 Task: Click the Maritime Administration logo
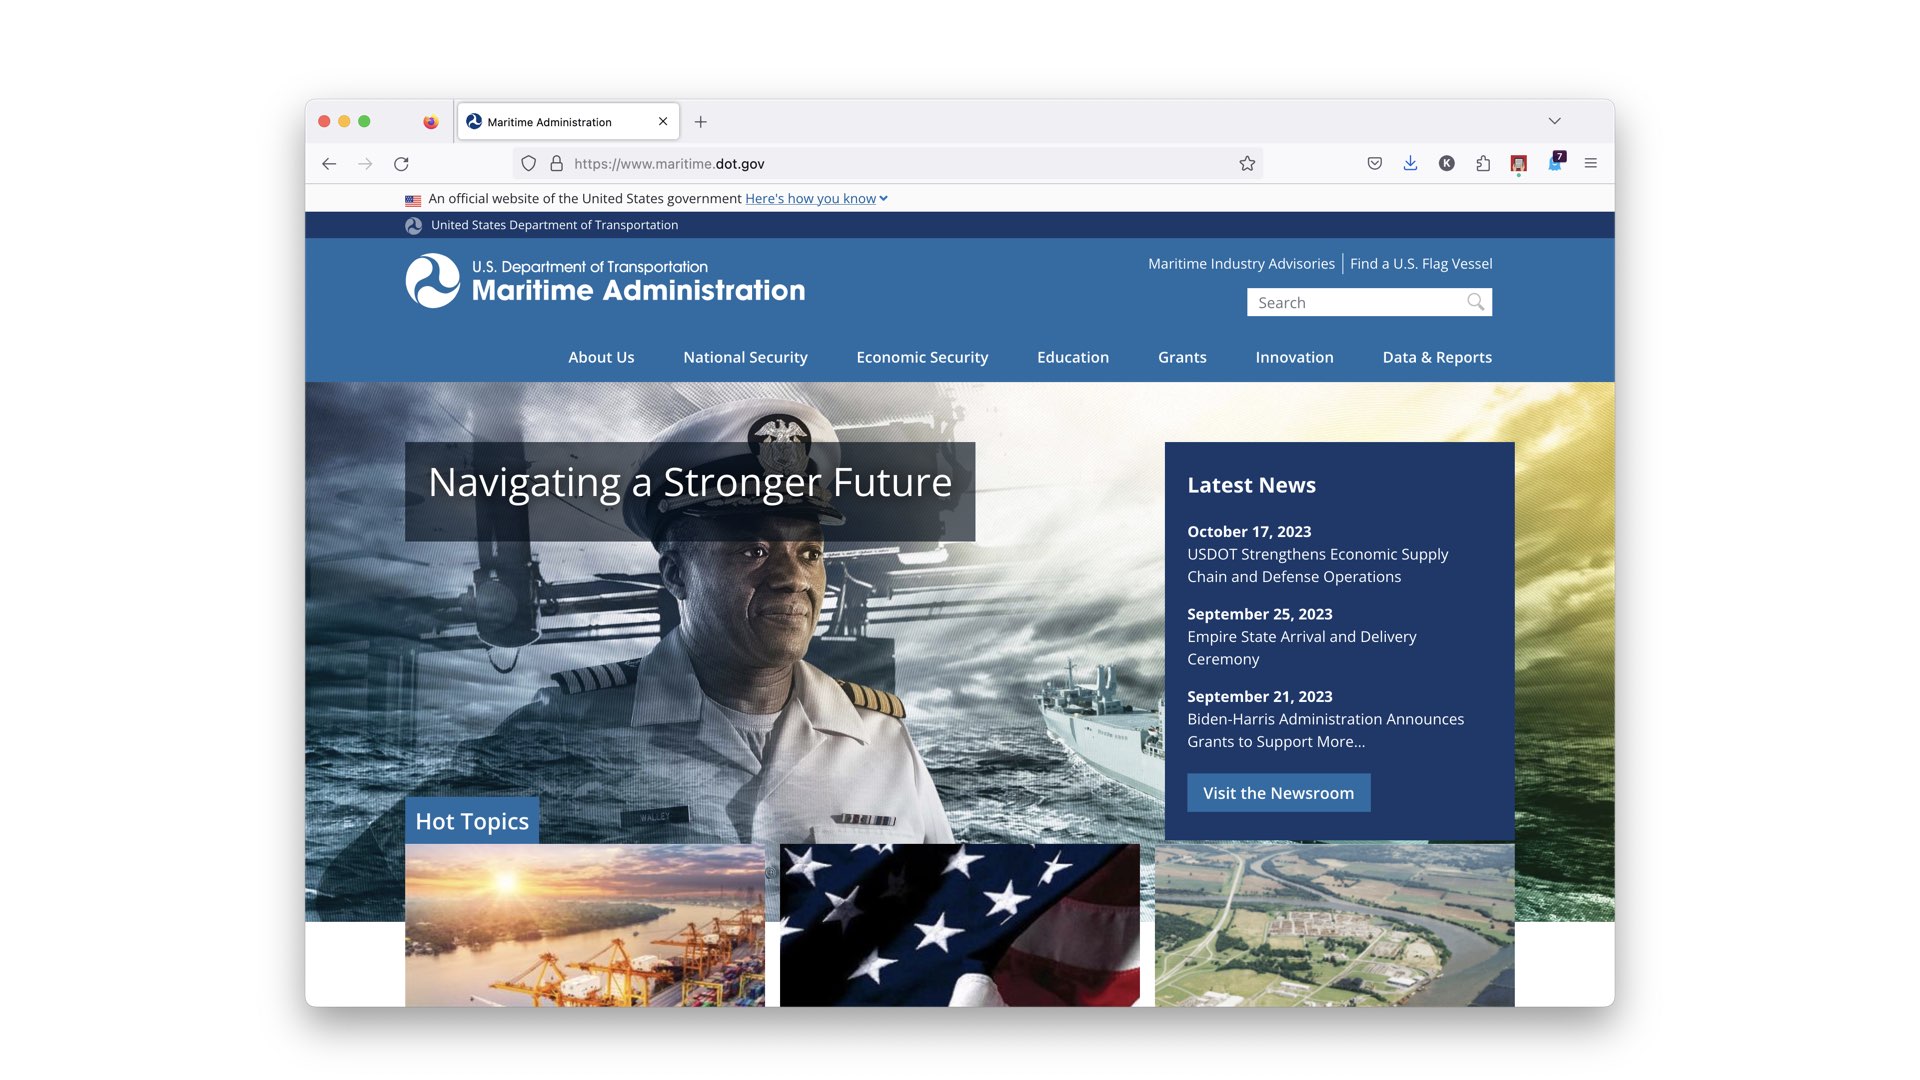click(605, 281)
